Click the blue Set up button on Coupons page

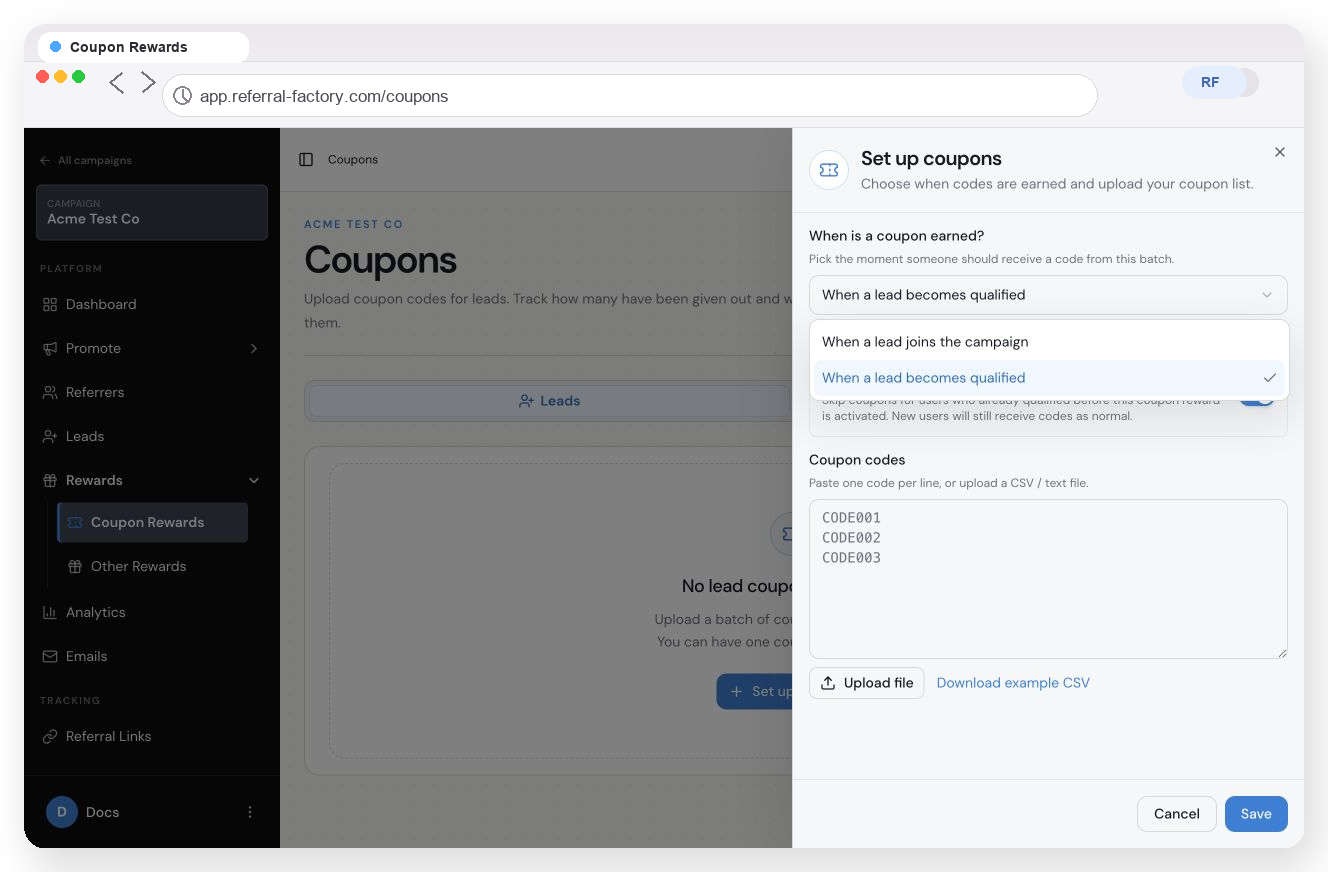[755, 691]
